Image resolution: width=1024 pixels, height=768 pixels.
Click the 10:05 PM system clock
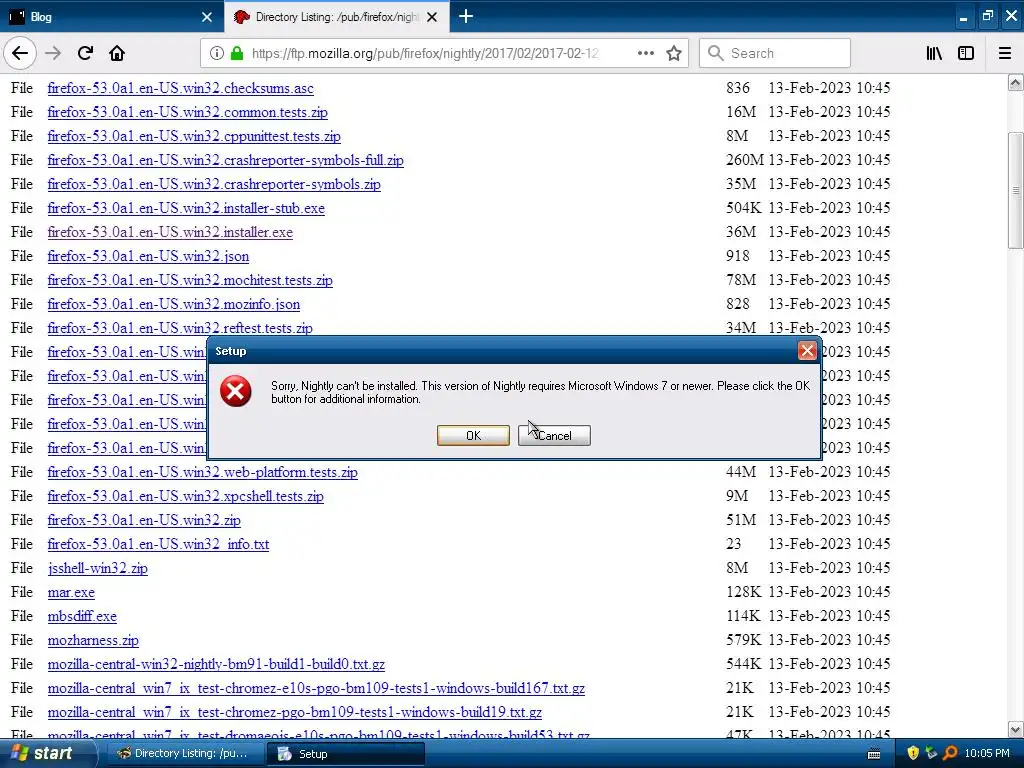[987, 754]
